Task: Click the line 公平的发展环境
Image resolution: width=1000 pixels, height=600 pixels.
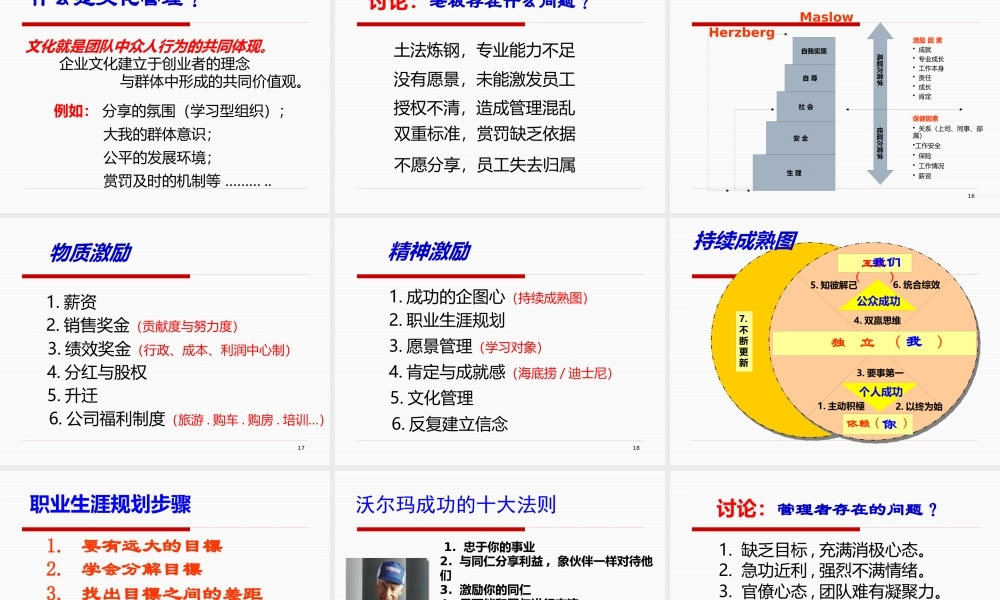Action: tap(158, 158)
